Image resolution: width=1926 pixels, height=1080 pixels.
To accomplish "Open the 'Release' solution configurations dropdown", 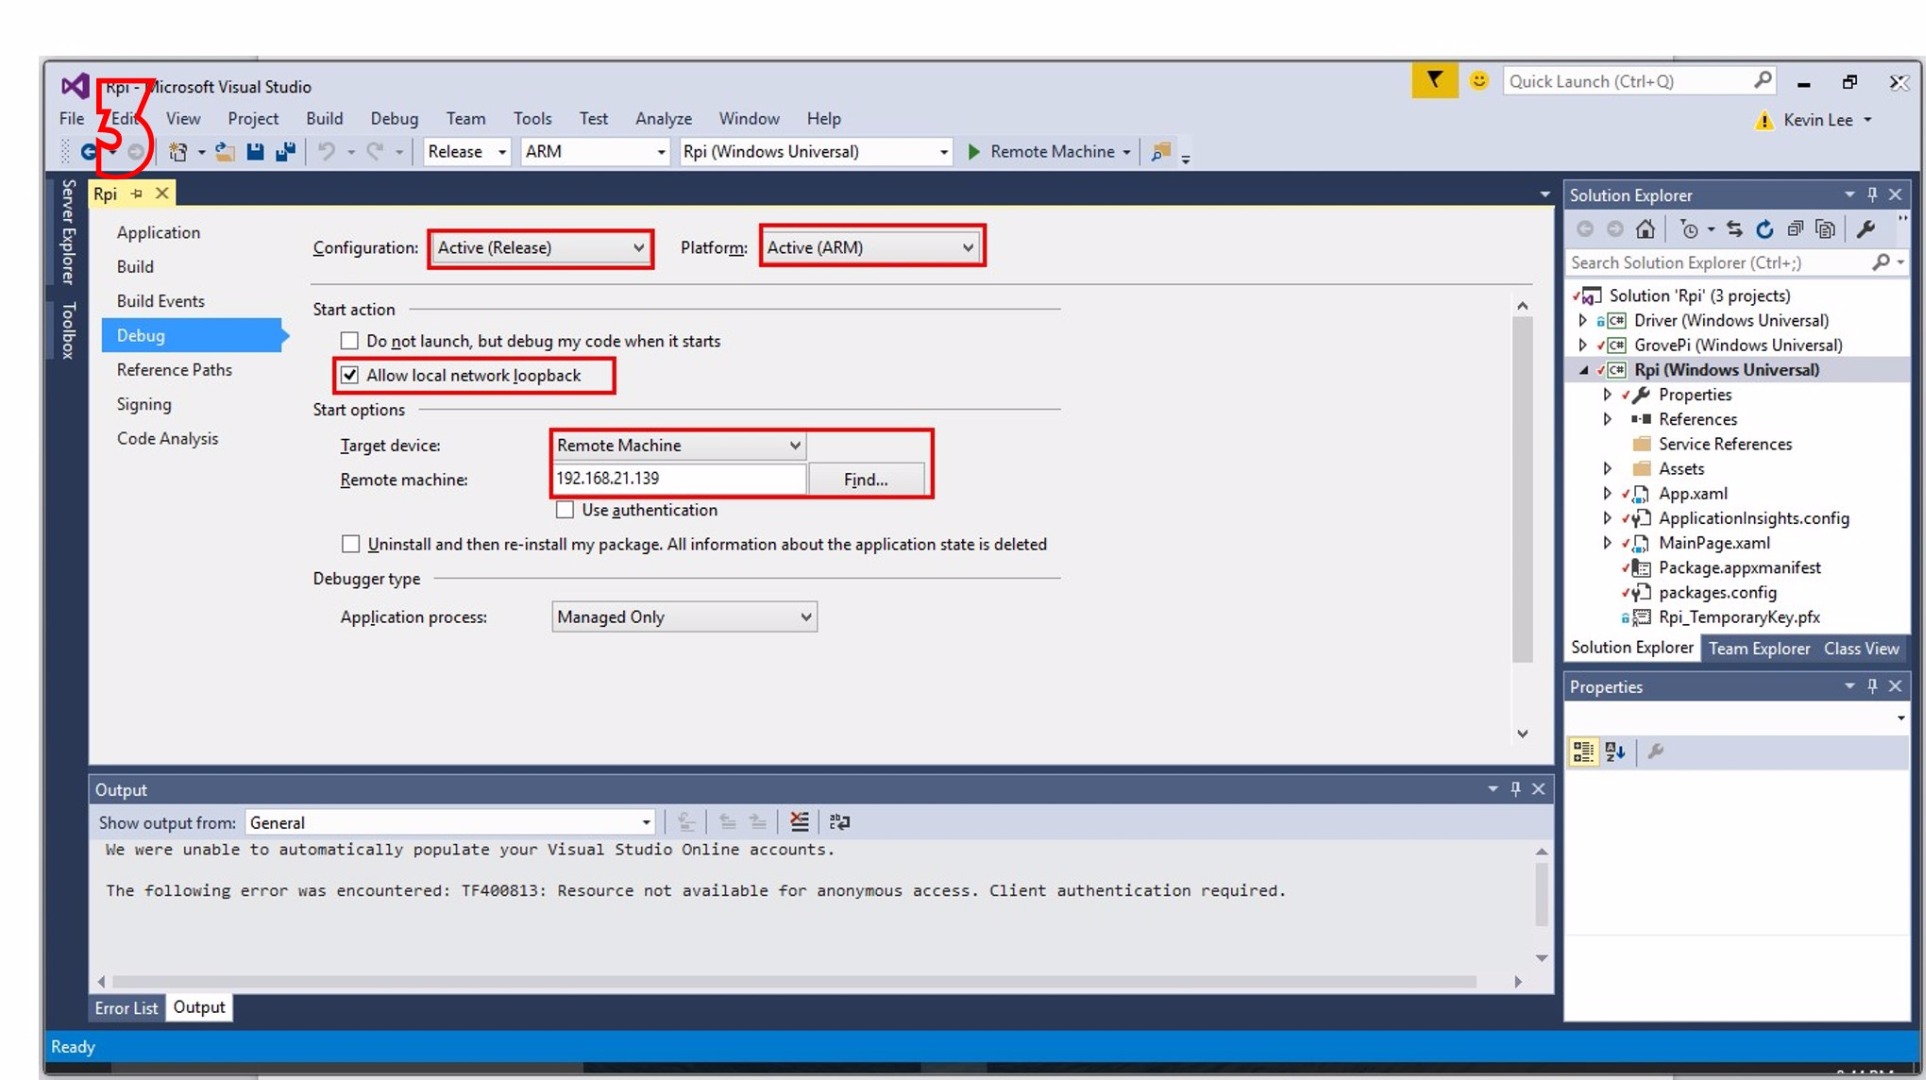I will (467, 152).
